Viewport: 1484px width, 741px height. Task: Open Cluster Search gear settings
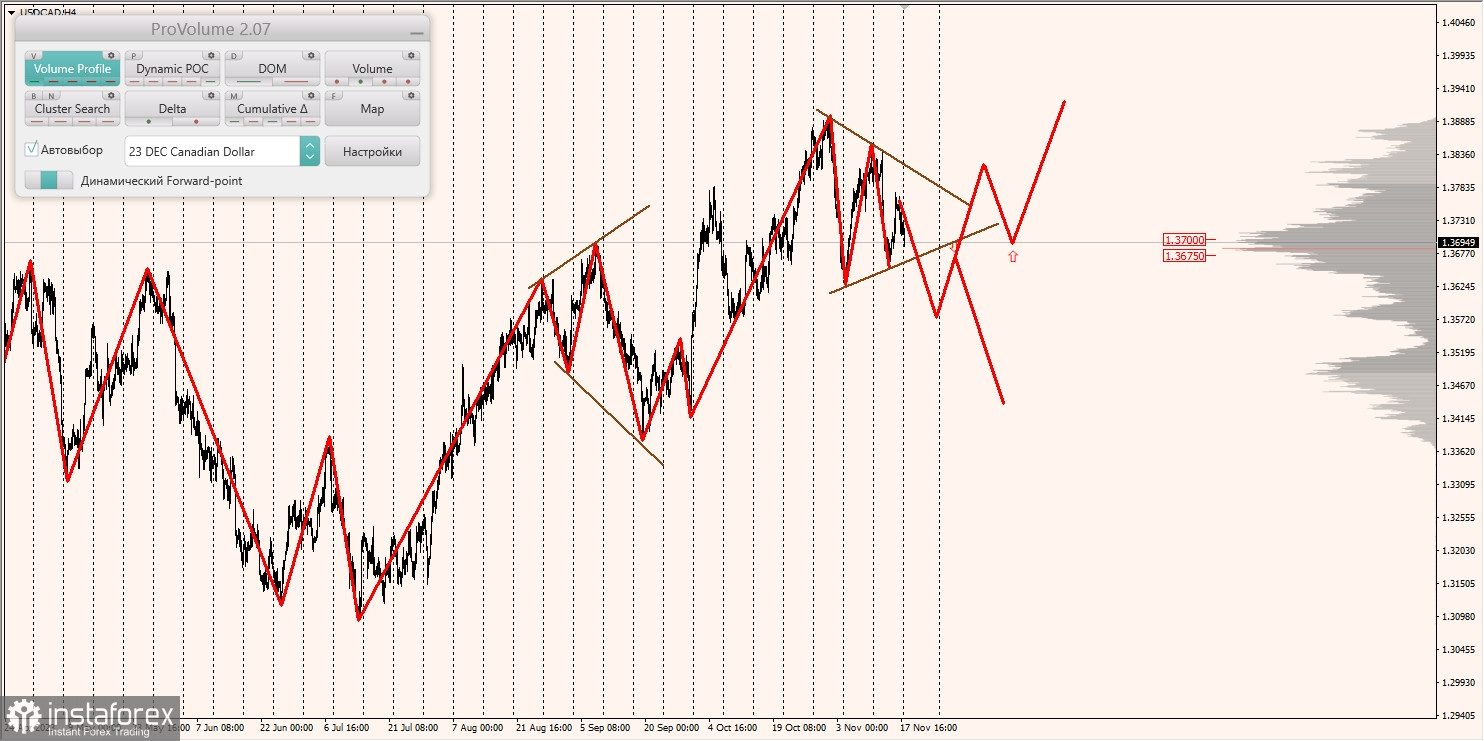click(111, 96)
